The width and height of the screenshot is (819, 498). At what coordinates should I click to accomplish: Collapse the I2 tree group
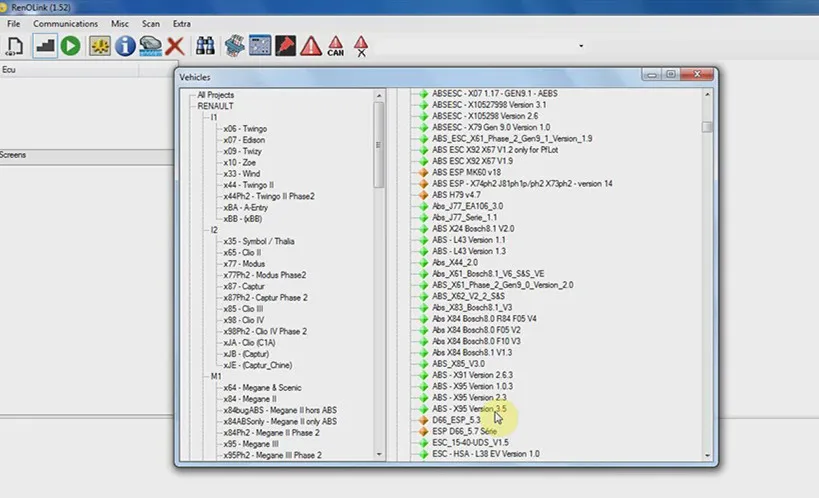(214, 230)
